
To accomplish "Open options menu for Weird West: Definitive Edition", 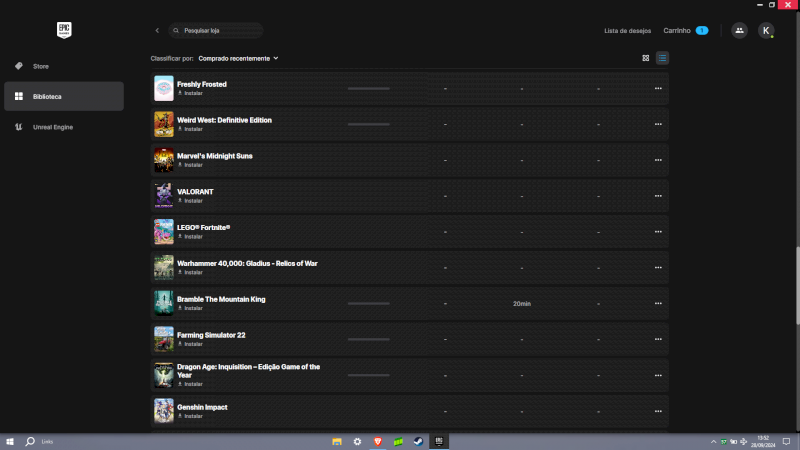I will click(x=658, y=124).
